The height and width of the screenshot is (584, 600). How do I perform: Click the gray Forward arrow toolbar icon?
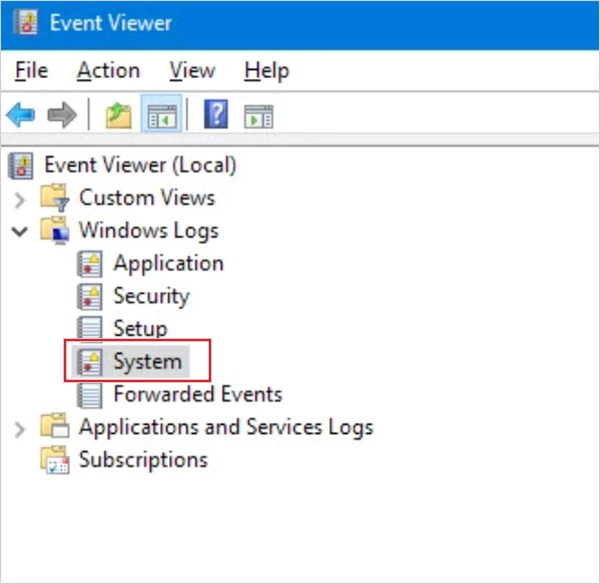tap(62, 114)
